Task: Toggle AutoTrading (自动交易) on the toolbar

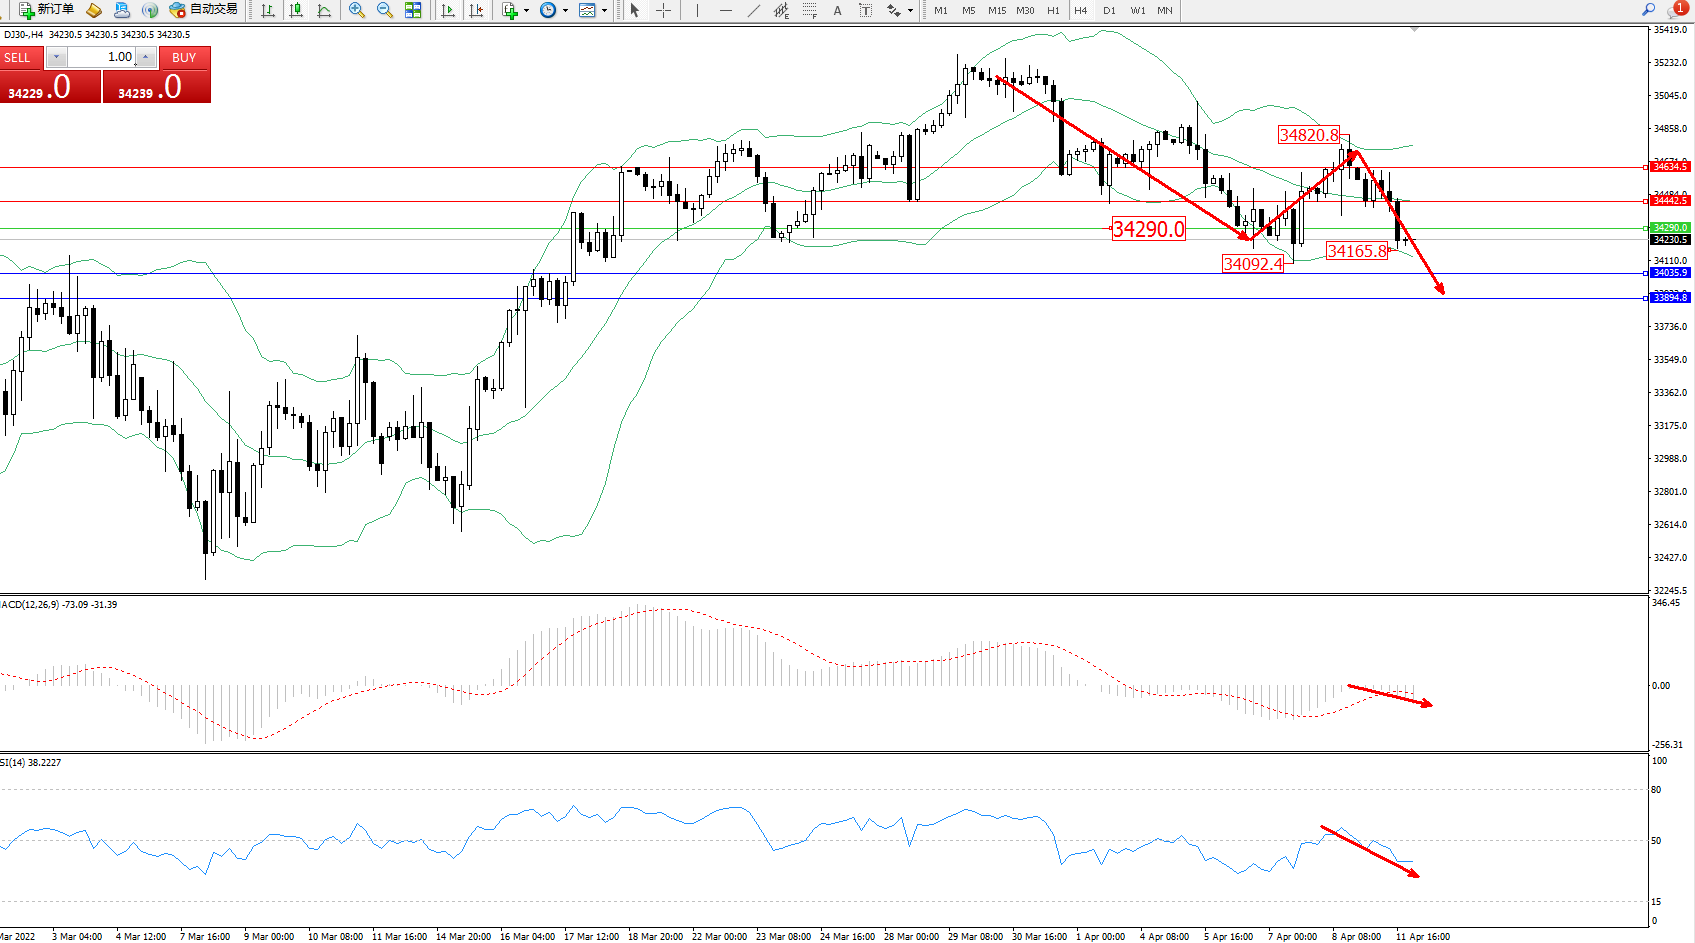Action: point(204,10)
